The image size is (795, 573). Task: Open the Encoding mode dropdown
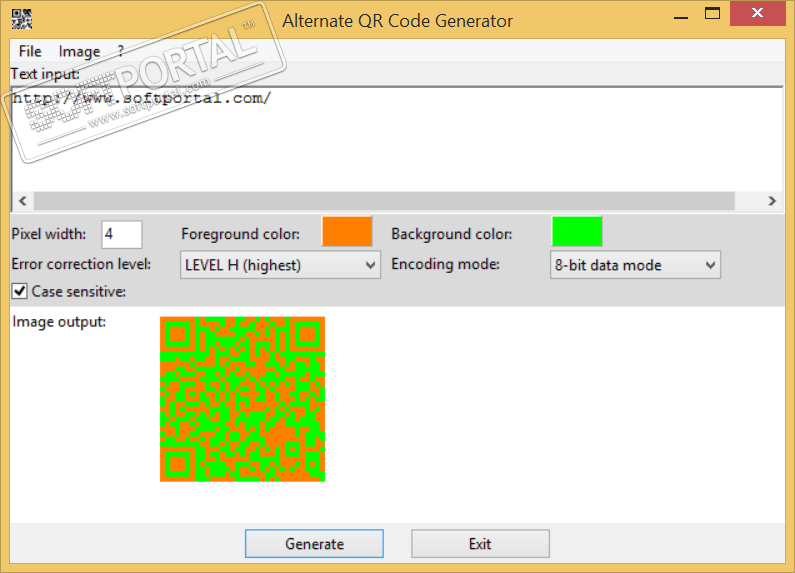click(635, 265)
